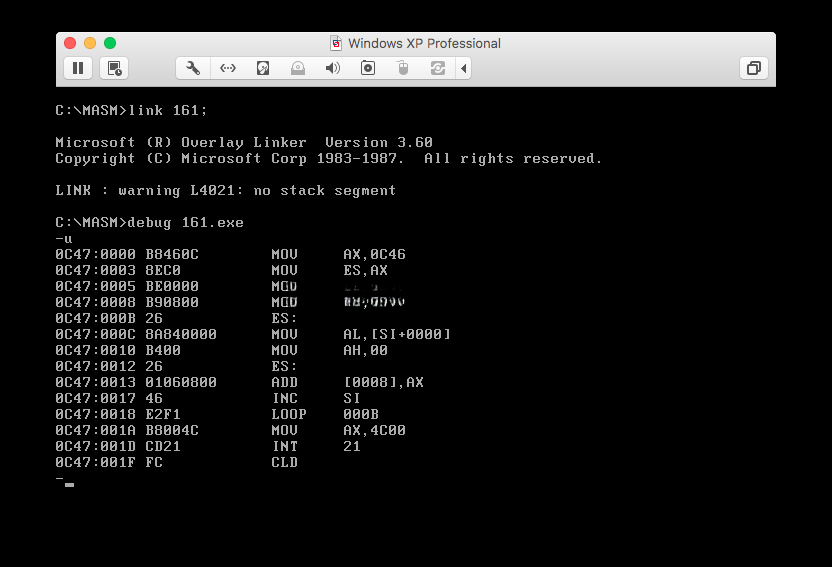Click the INC SI instruction

point(208,398)
